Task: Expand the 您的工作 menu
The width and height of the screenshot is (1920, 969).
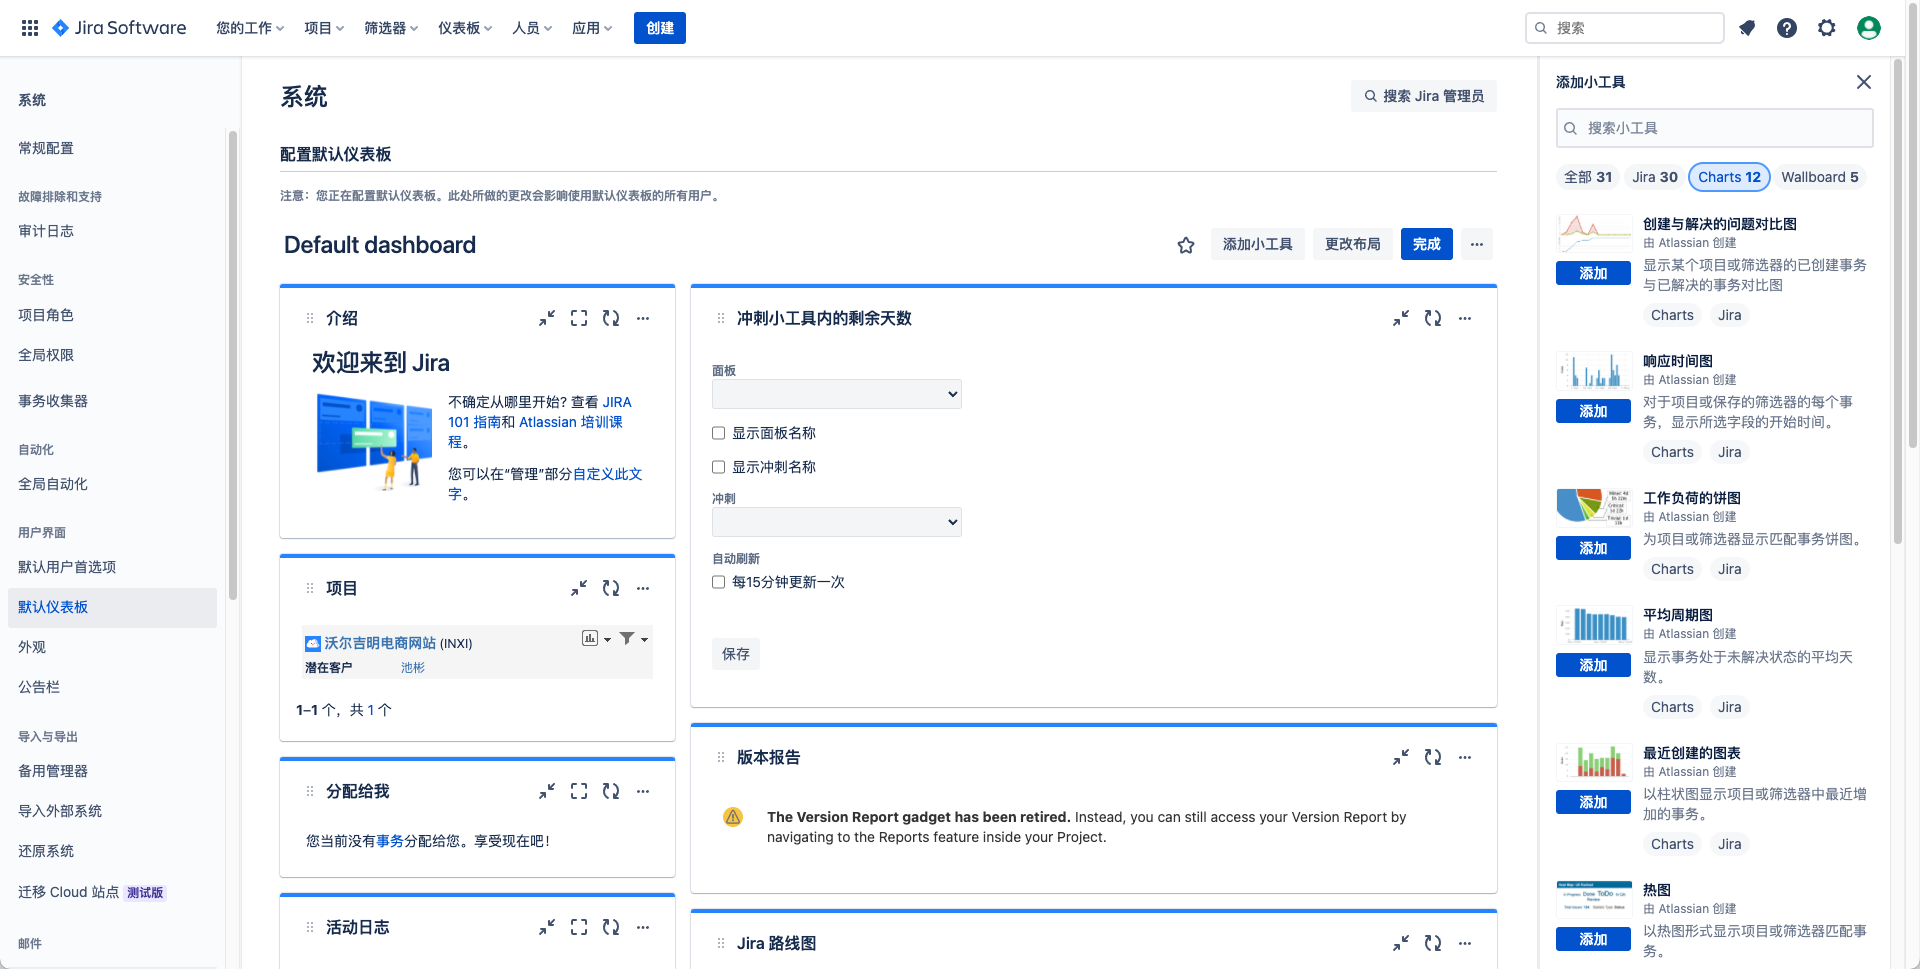Action: click(250, 28)
